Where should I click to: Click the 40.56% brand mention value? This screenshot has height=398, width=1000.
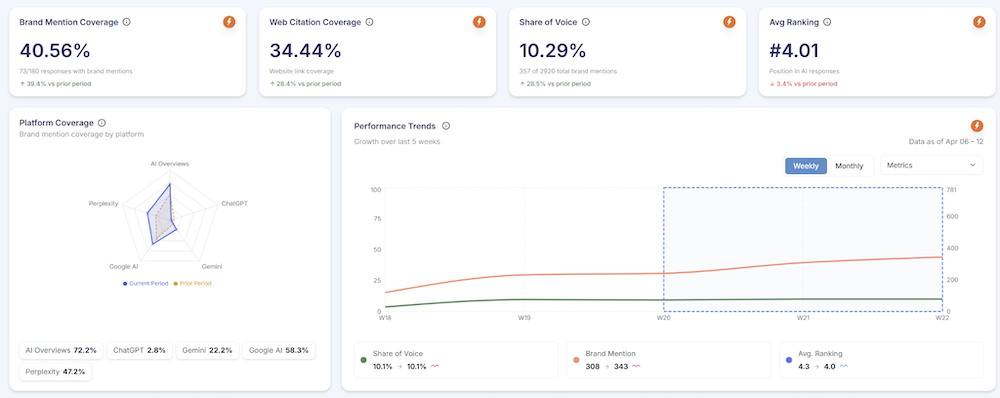pos(55,50)
